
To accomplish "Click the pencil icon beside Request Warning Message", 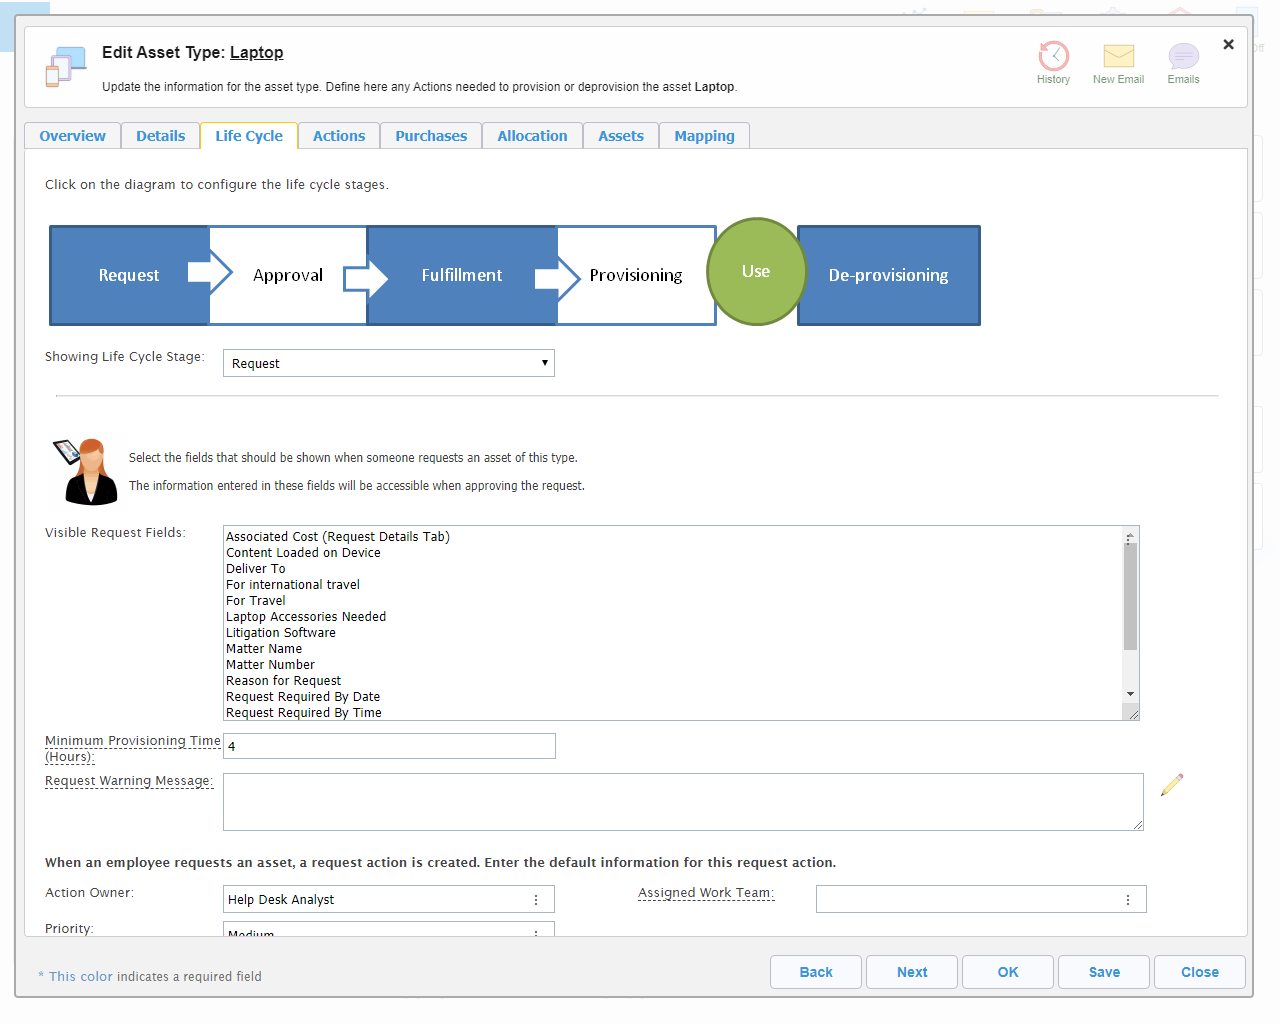I will point(1172,785).
